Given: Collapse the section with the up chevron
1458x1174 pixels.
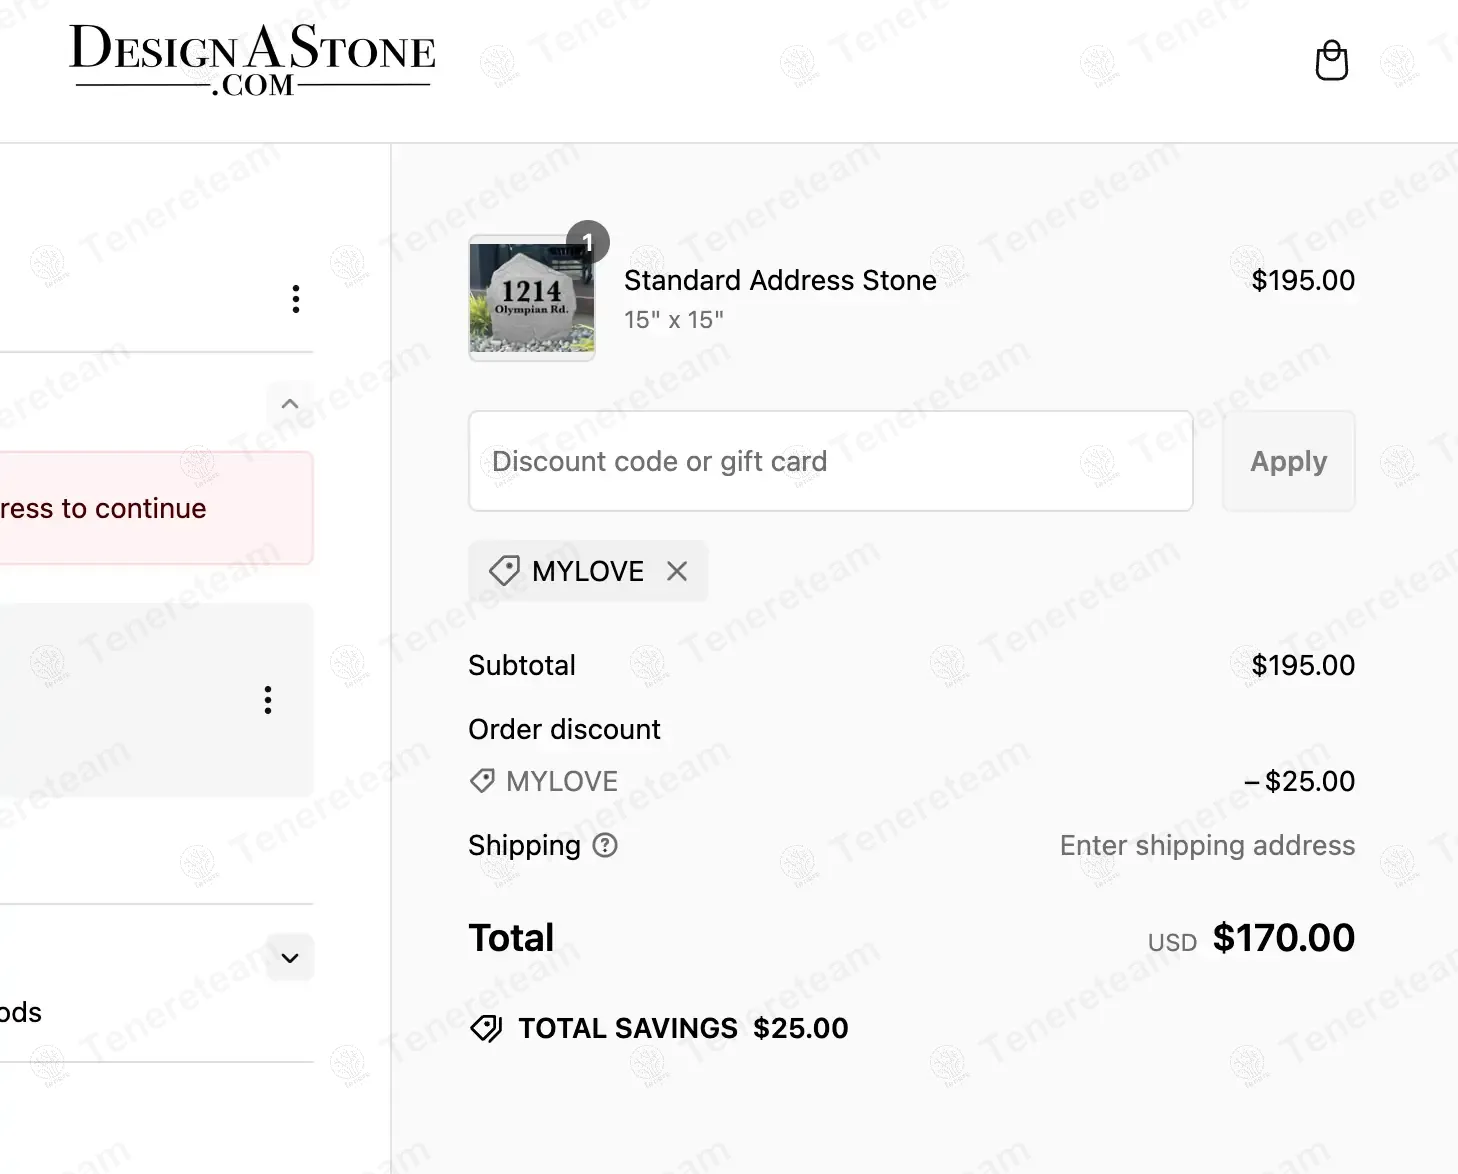Looking at the screenshot, I should click(x=290, y=404).
